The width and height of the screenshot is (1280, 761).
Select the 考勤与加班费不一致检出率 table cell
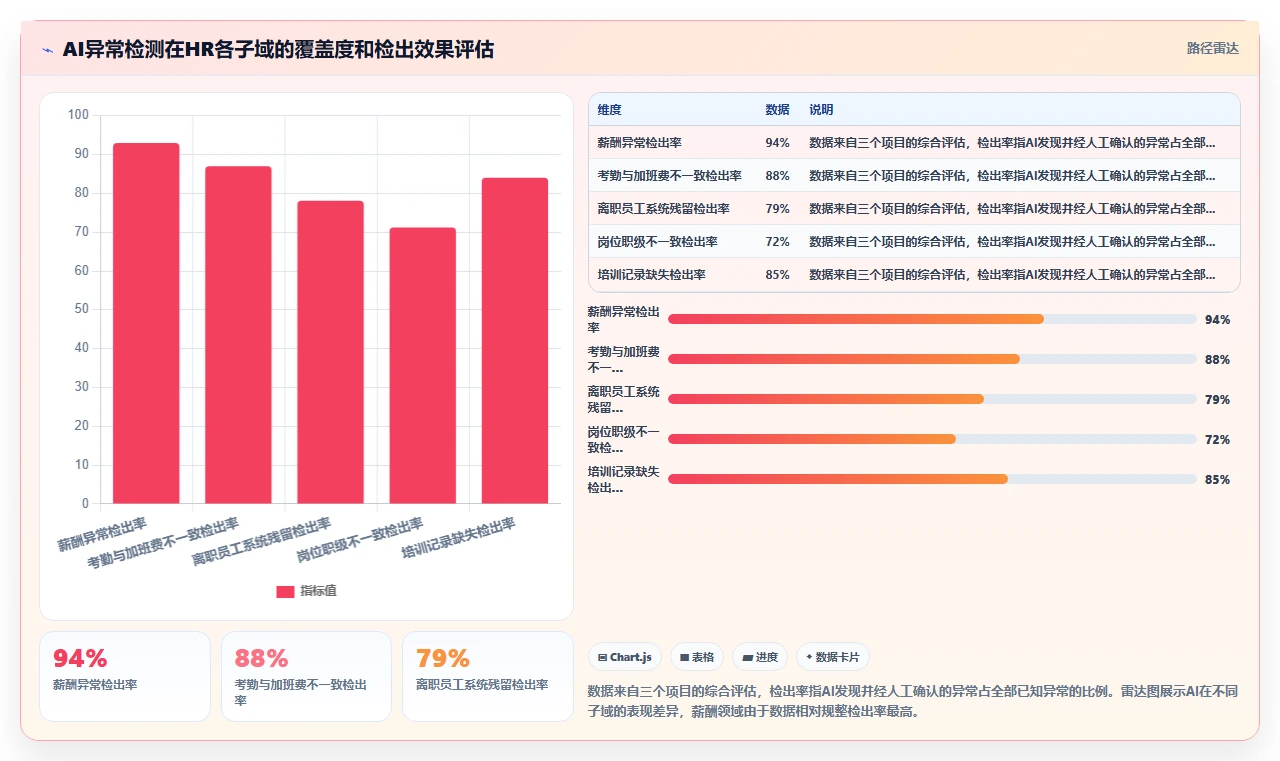669,176
